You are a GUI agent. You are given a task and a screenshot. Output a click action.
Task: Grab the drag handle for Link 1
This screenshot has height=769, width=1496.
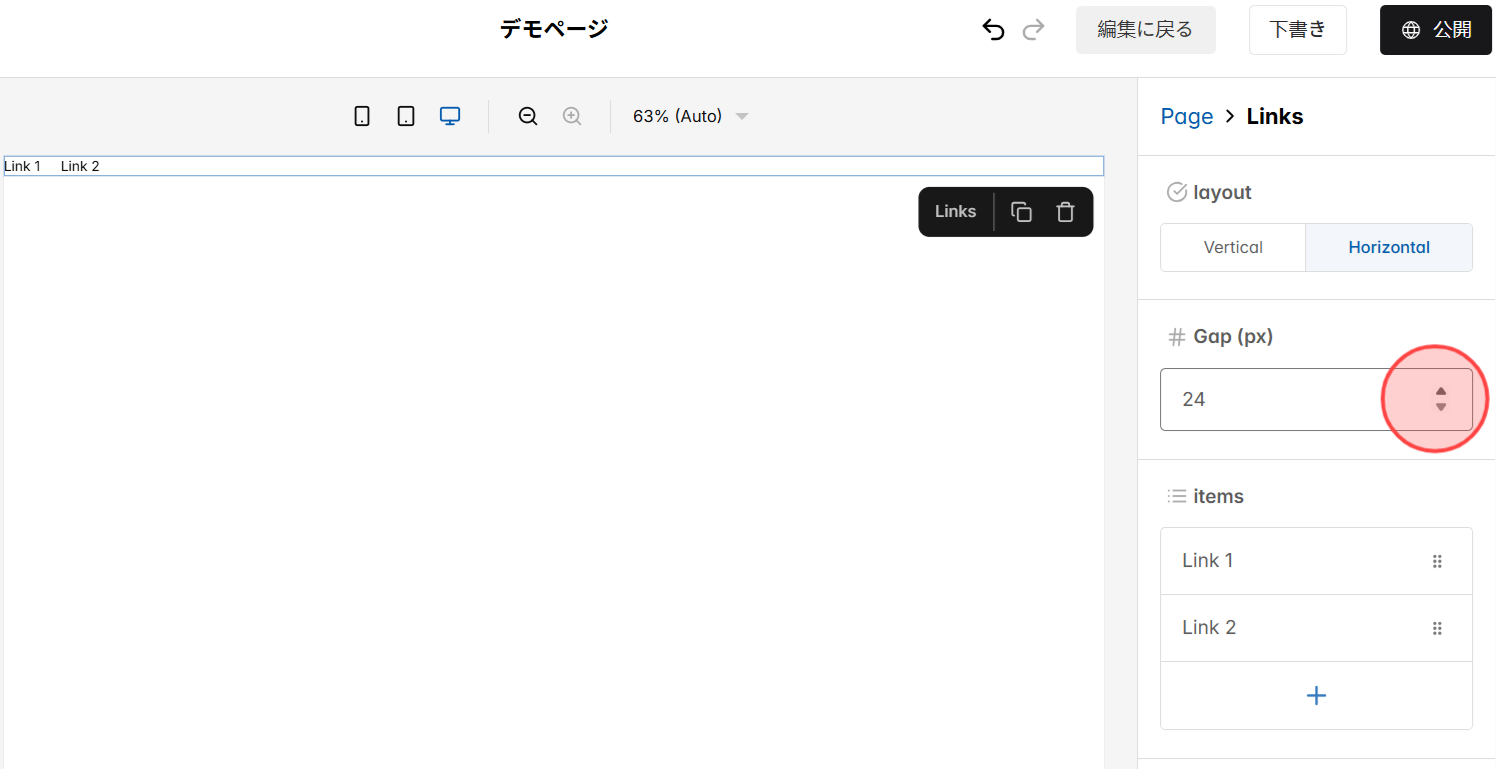pyautogui.click(x=1437, y=561)
